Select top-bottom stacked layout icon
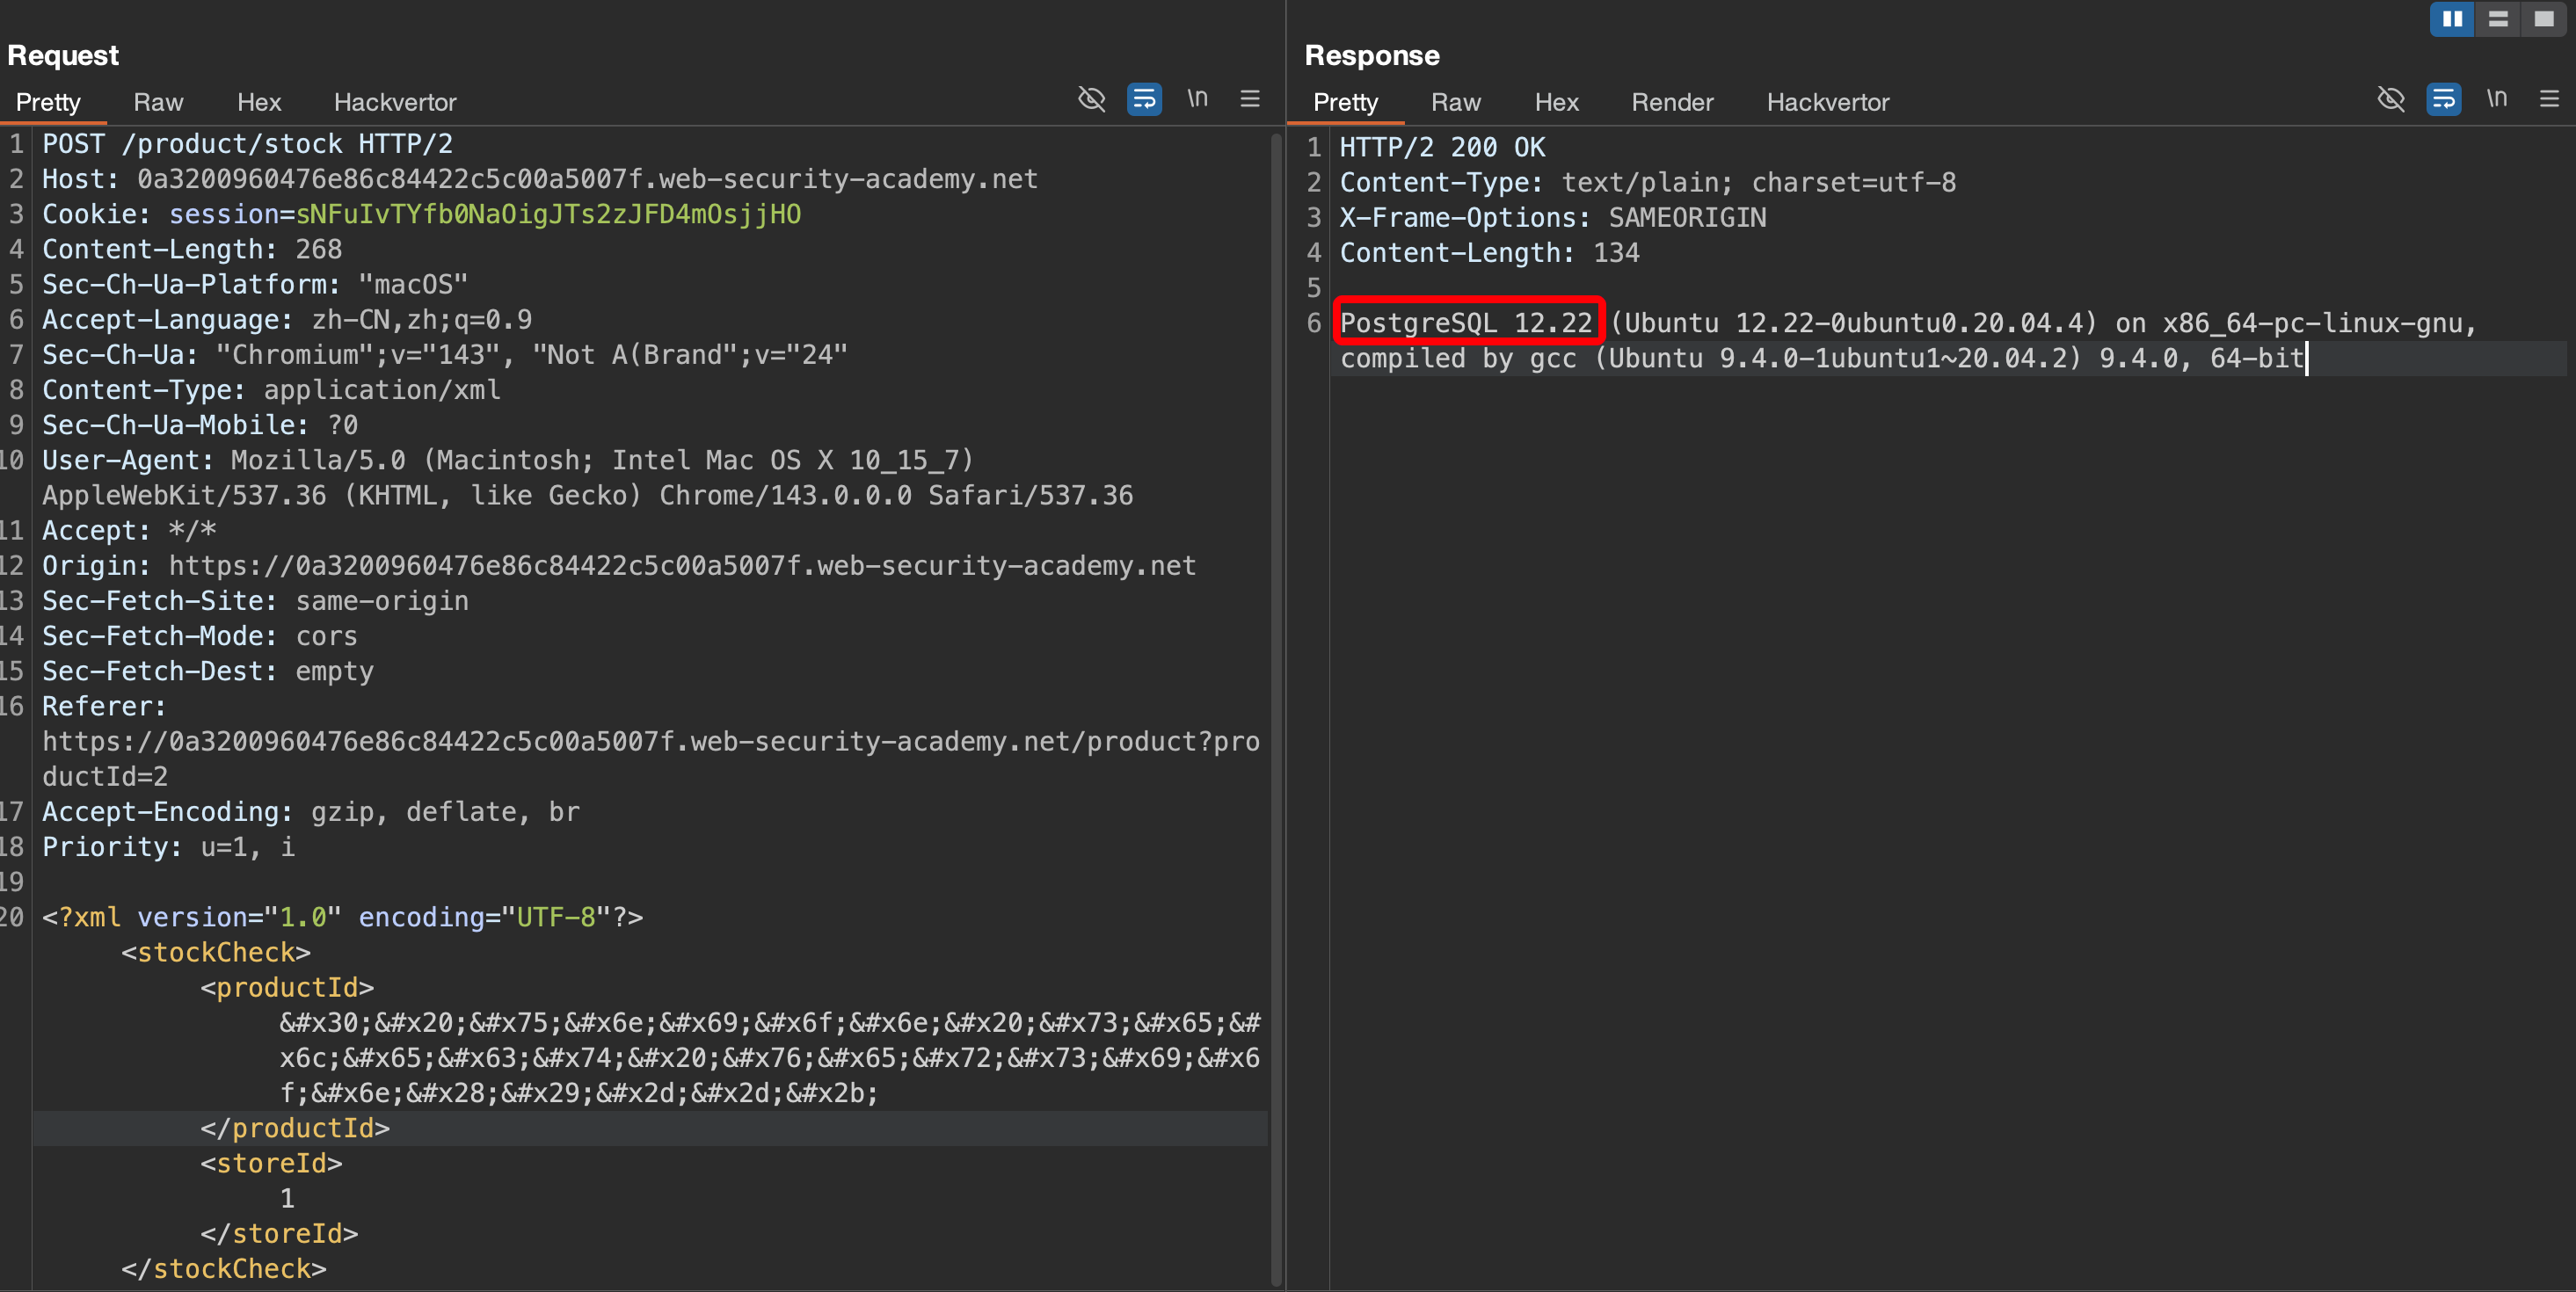Image resolution: width=2576 pixels, height=1292 pixels. click(x=2497, y=19)
